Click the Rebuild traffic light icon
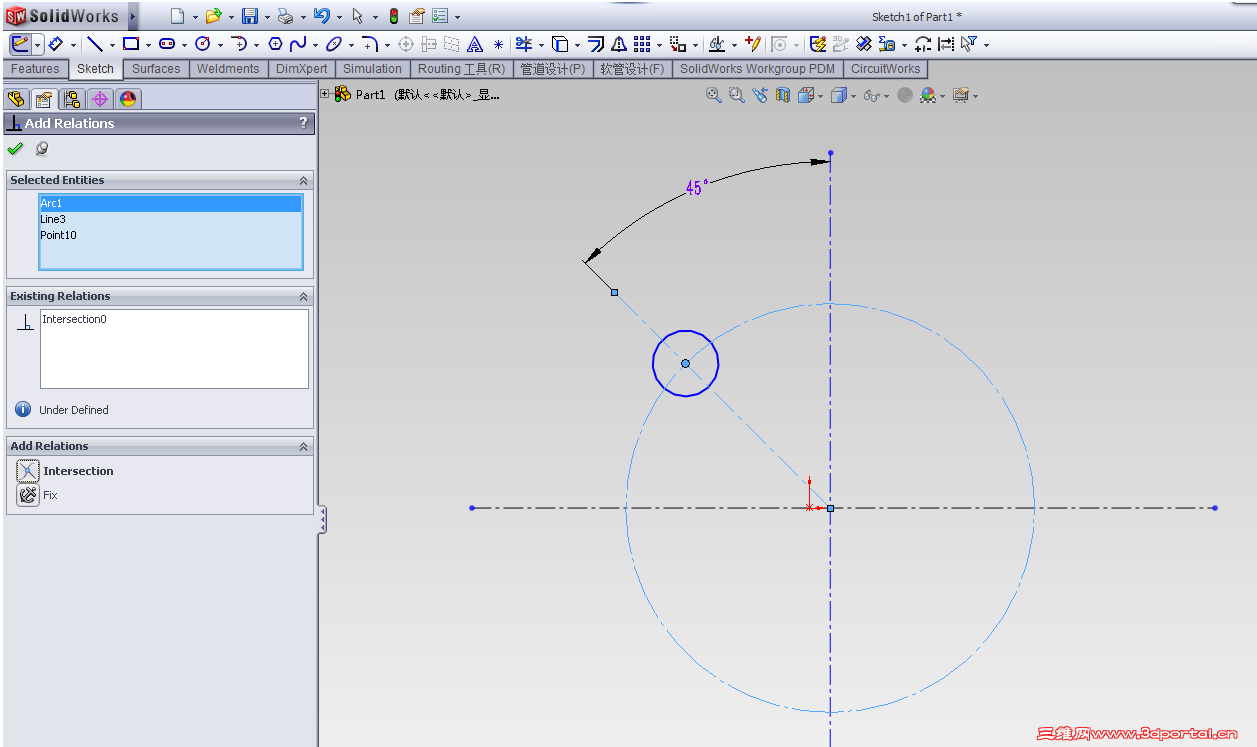This screenshot has width=1257, height=747. 393,16
